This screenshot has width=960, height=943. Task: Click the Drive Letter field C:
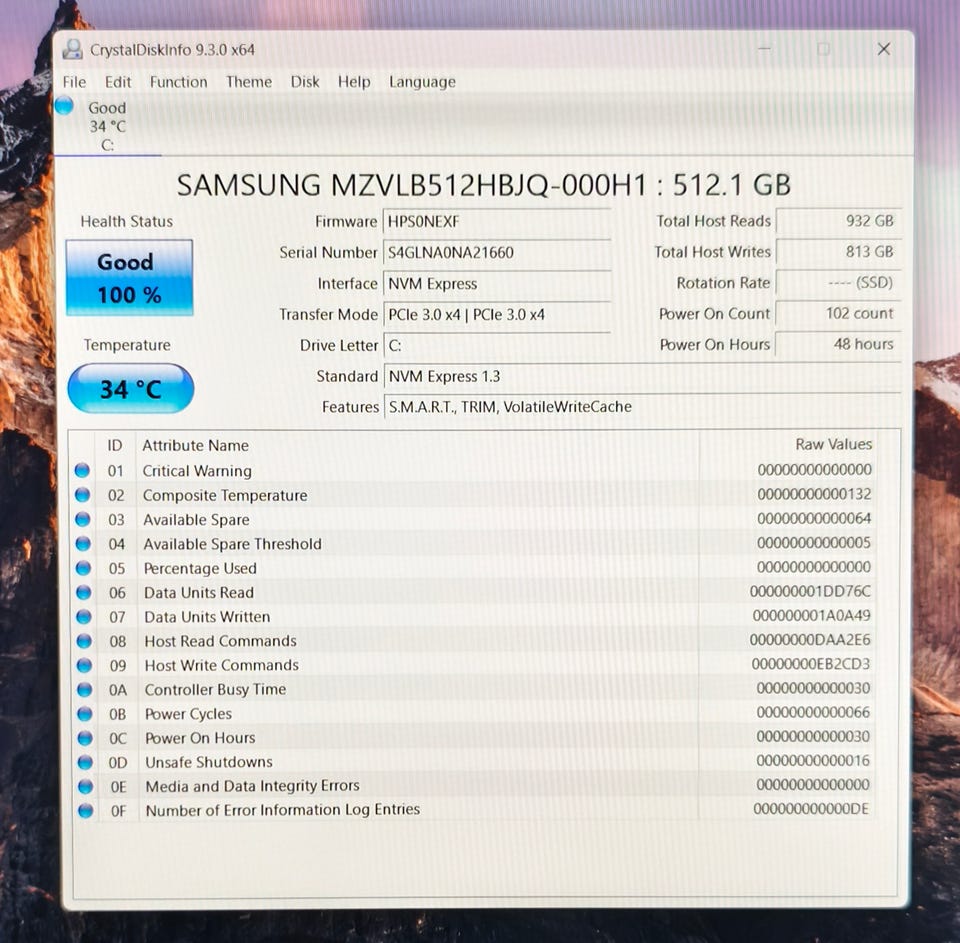click(x=497, y=345)
